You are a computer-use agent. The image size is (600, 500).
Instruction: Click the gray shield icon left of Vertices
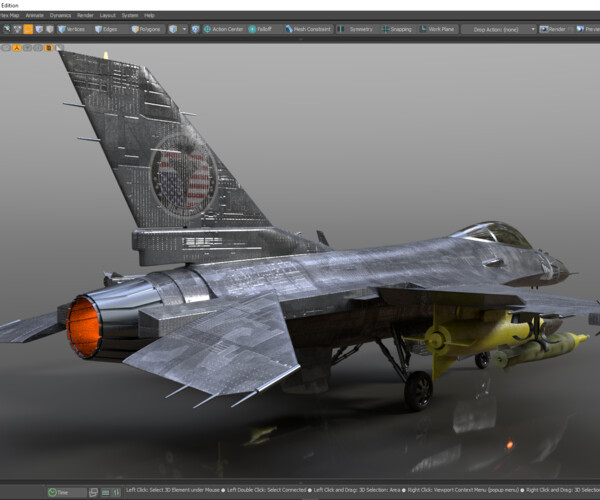pyautogui.click(x=49, y=29)
